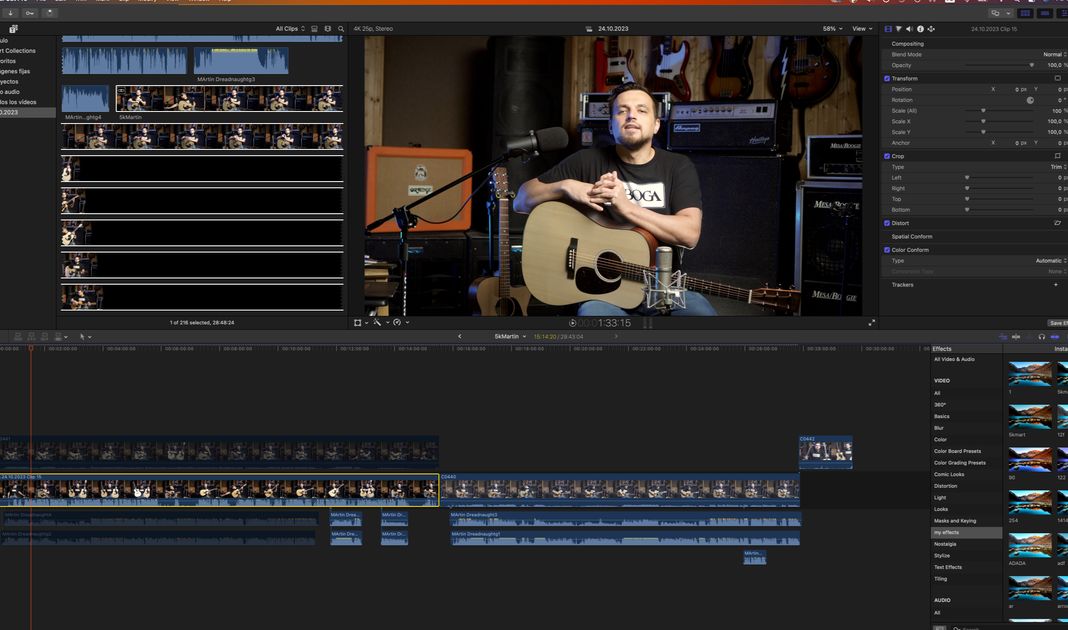The height and width of the screenshot is (630, 1068).
Task: Open the All Clips filter dropdown
Action: 289,29
